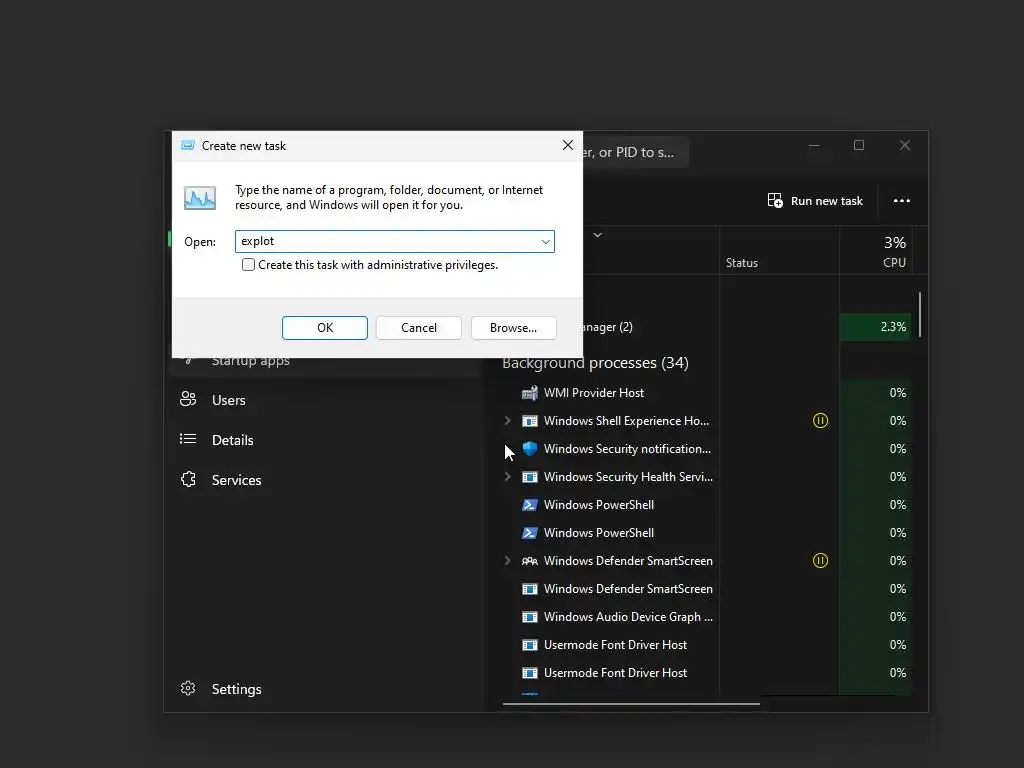
Task: Click Windows Audio Device Graph icon
Action: coord(530,616)
